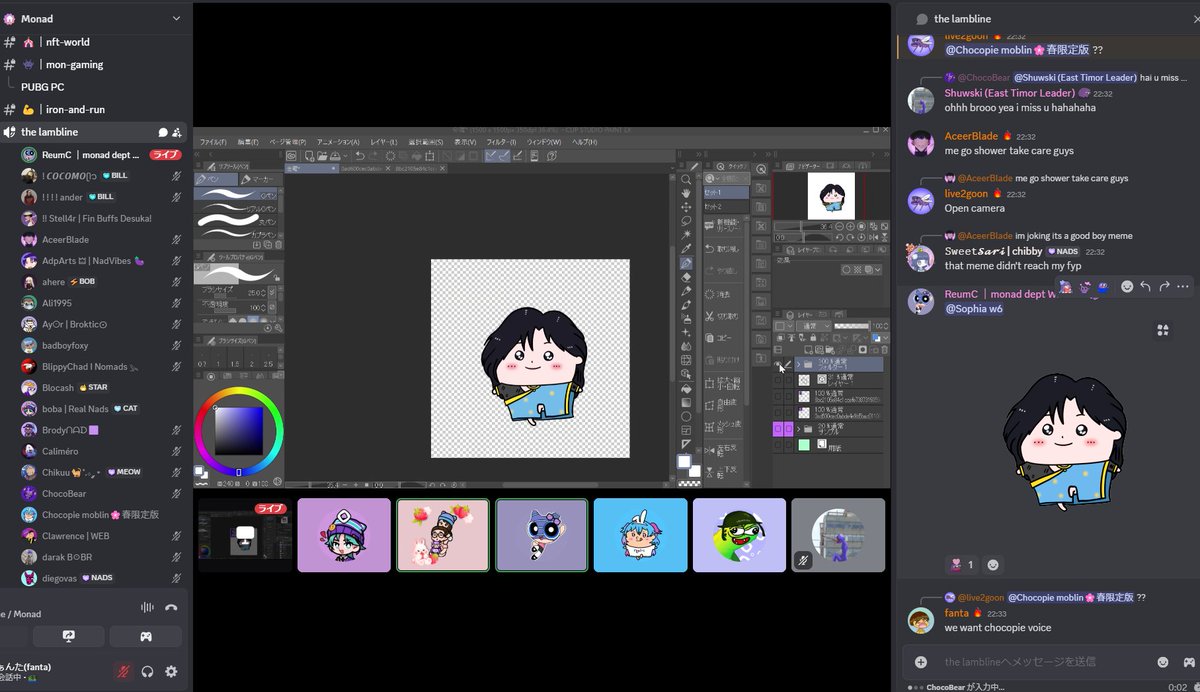Select the Move layer tool in stream
The height and width of the screenshot is (692, 1200).
coord(686,207)
